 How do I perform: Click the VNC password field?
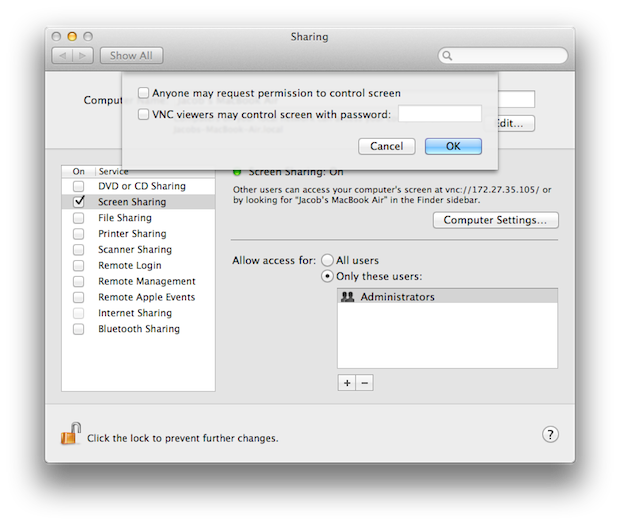point(440,114)
